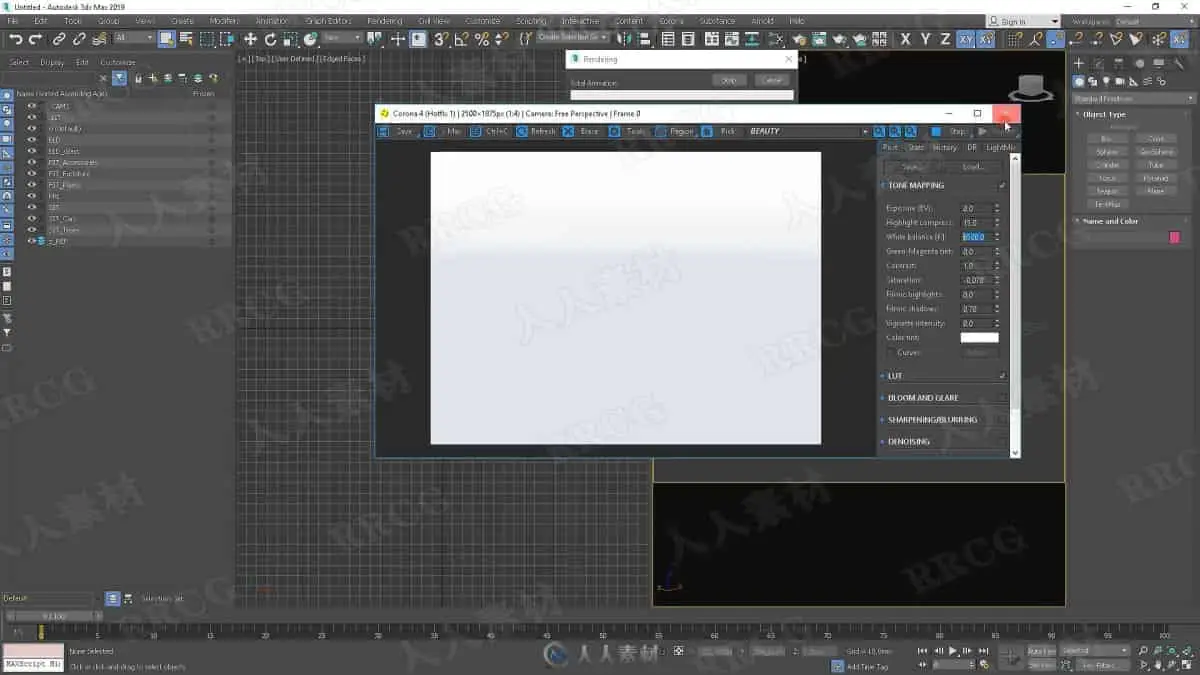This screenshot has width=1200, height=675.
Task: Activate the Select and Scale tool
Action: (x=290, y=39)
